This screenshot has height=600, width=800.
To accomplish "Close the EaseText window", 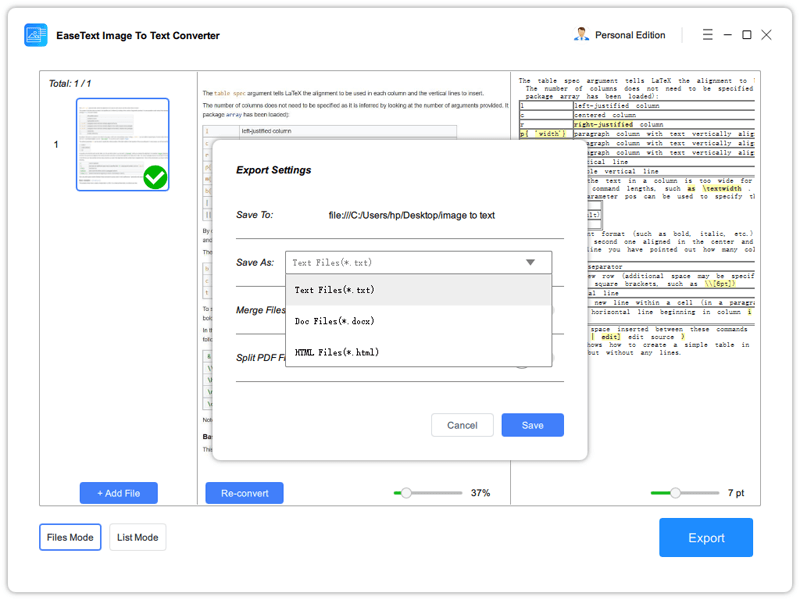I will tap(766, 35).
